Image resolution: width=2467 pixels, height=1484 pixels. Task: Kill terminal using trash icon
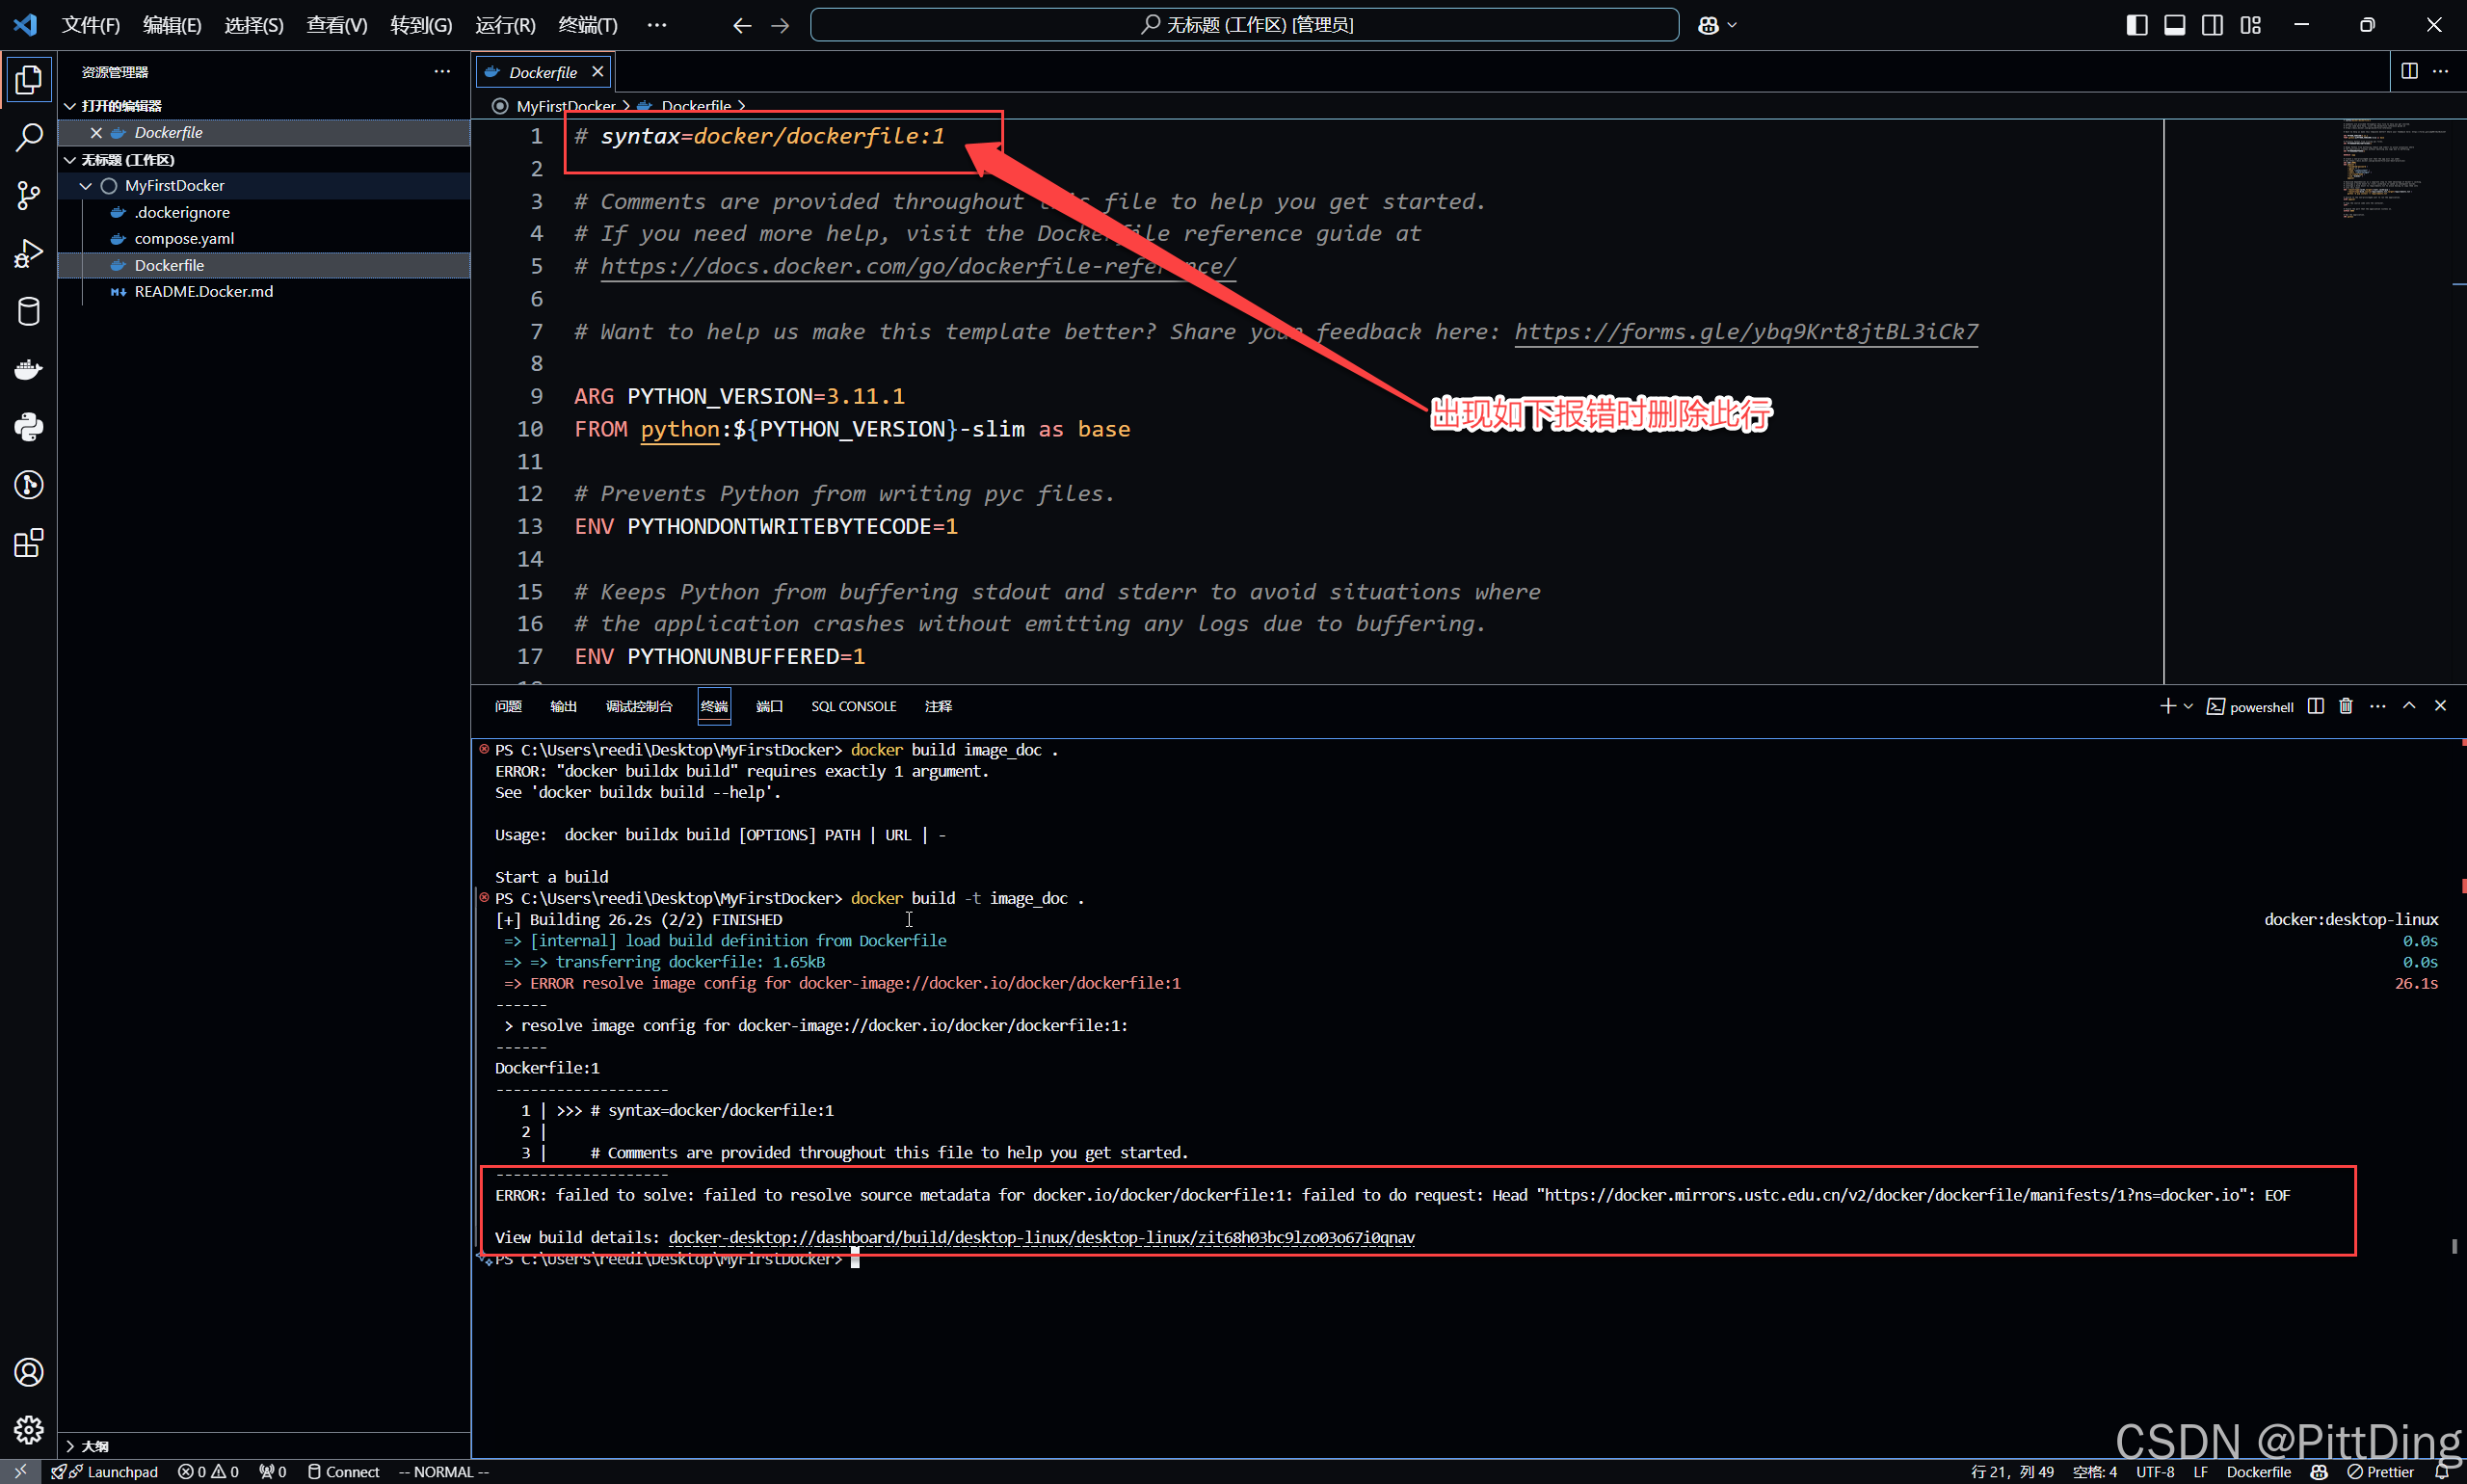(2345, 706)
